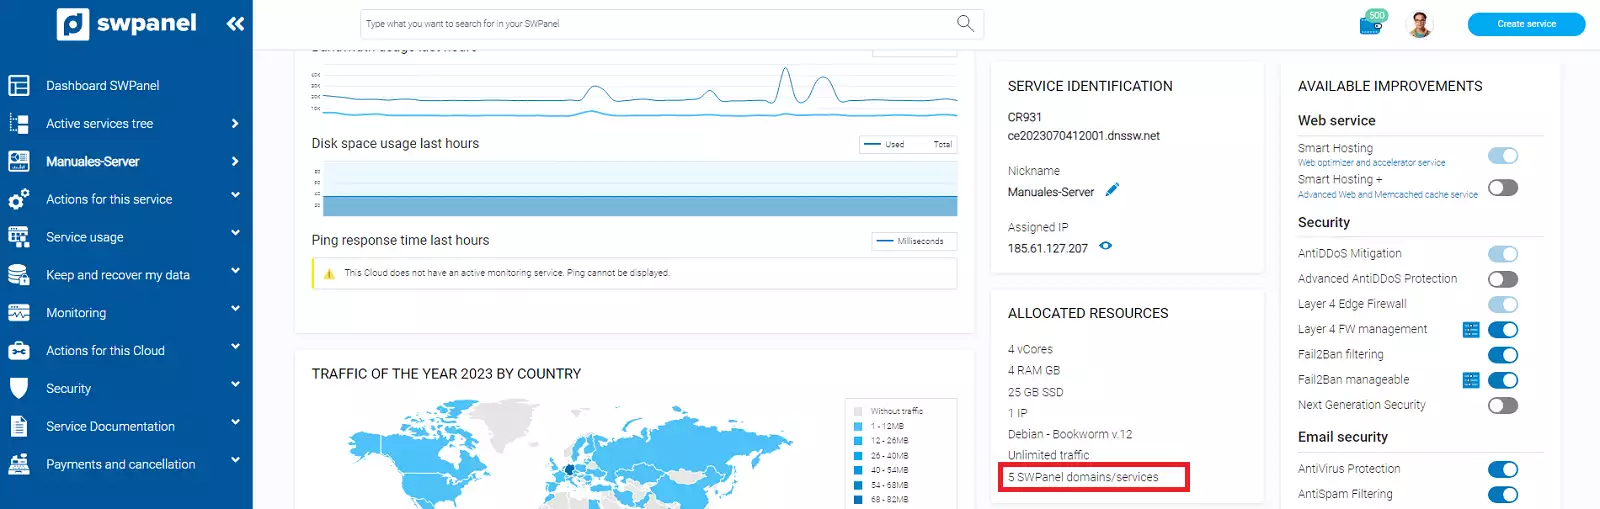Viewport: 1600px width, 509px height.
Task: Enable Next Generation Security switch
Action: [x=1502, y=406]
